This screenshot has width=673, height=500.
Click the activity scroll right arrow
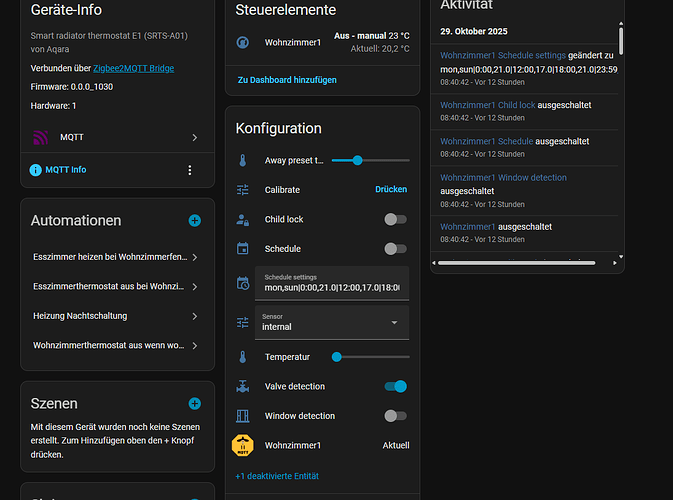pyautogui.click(x=615, y=263)
